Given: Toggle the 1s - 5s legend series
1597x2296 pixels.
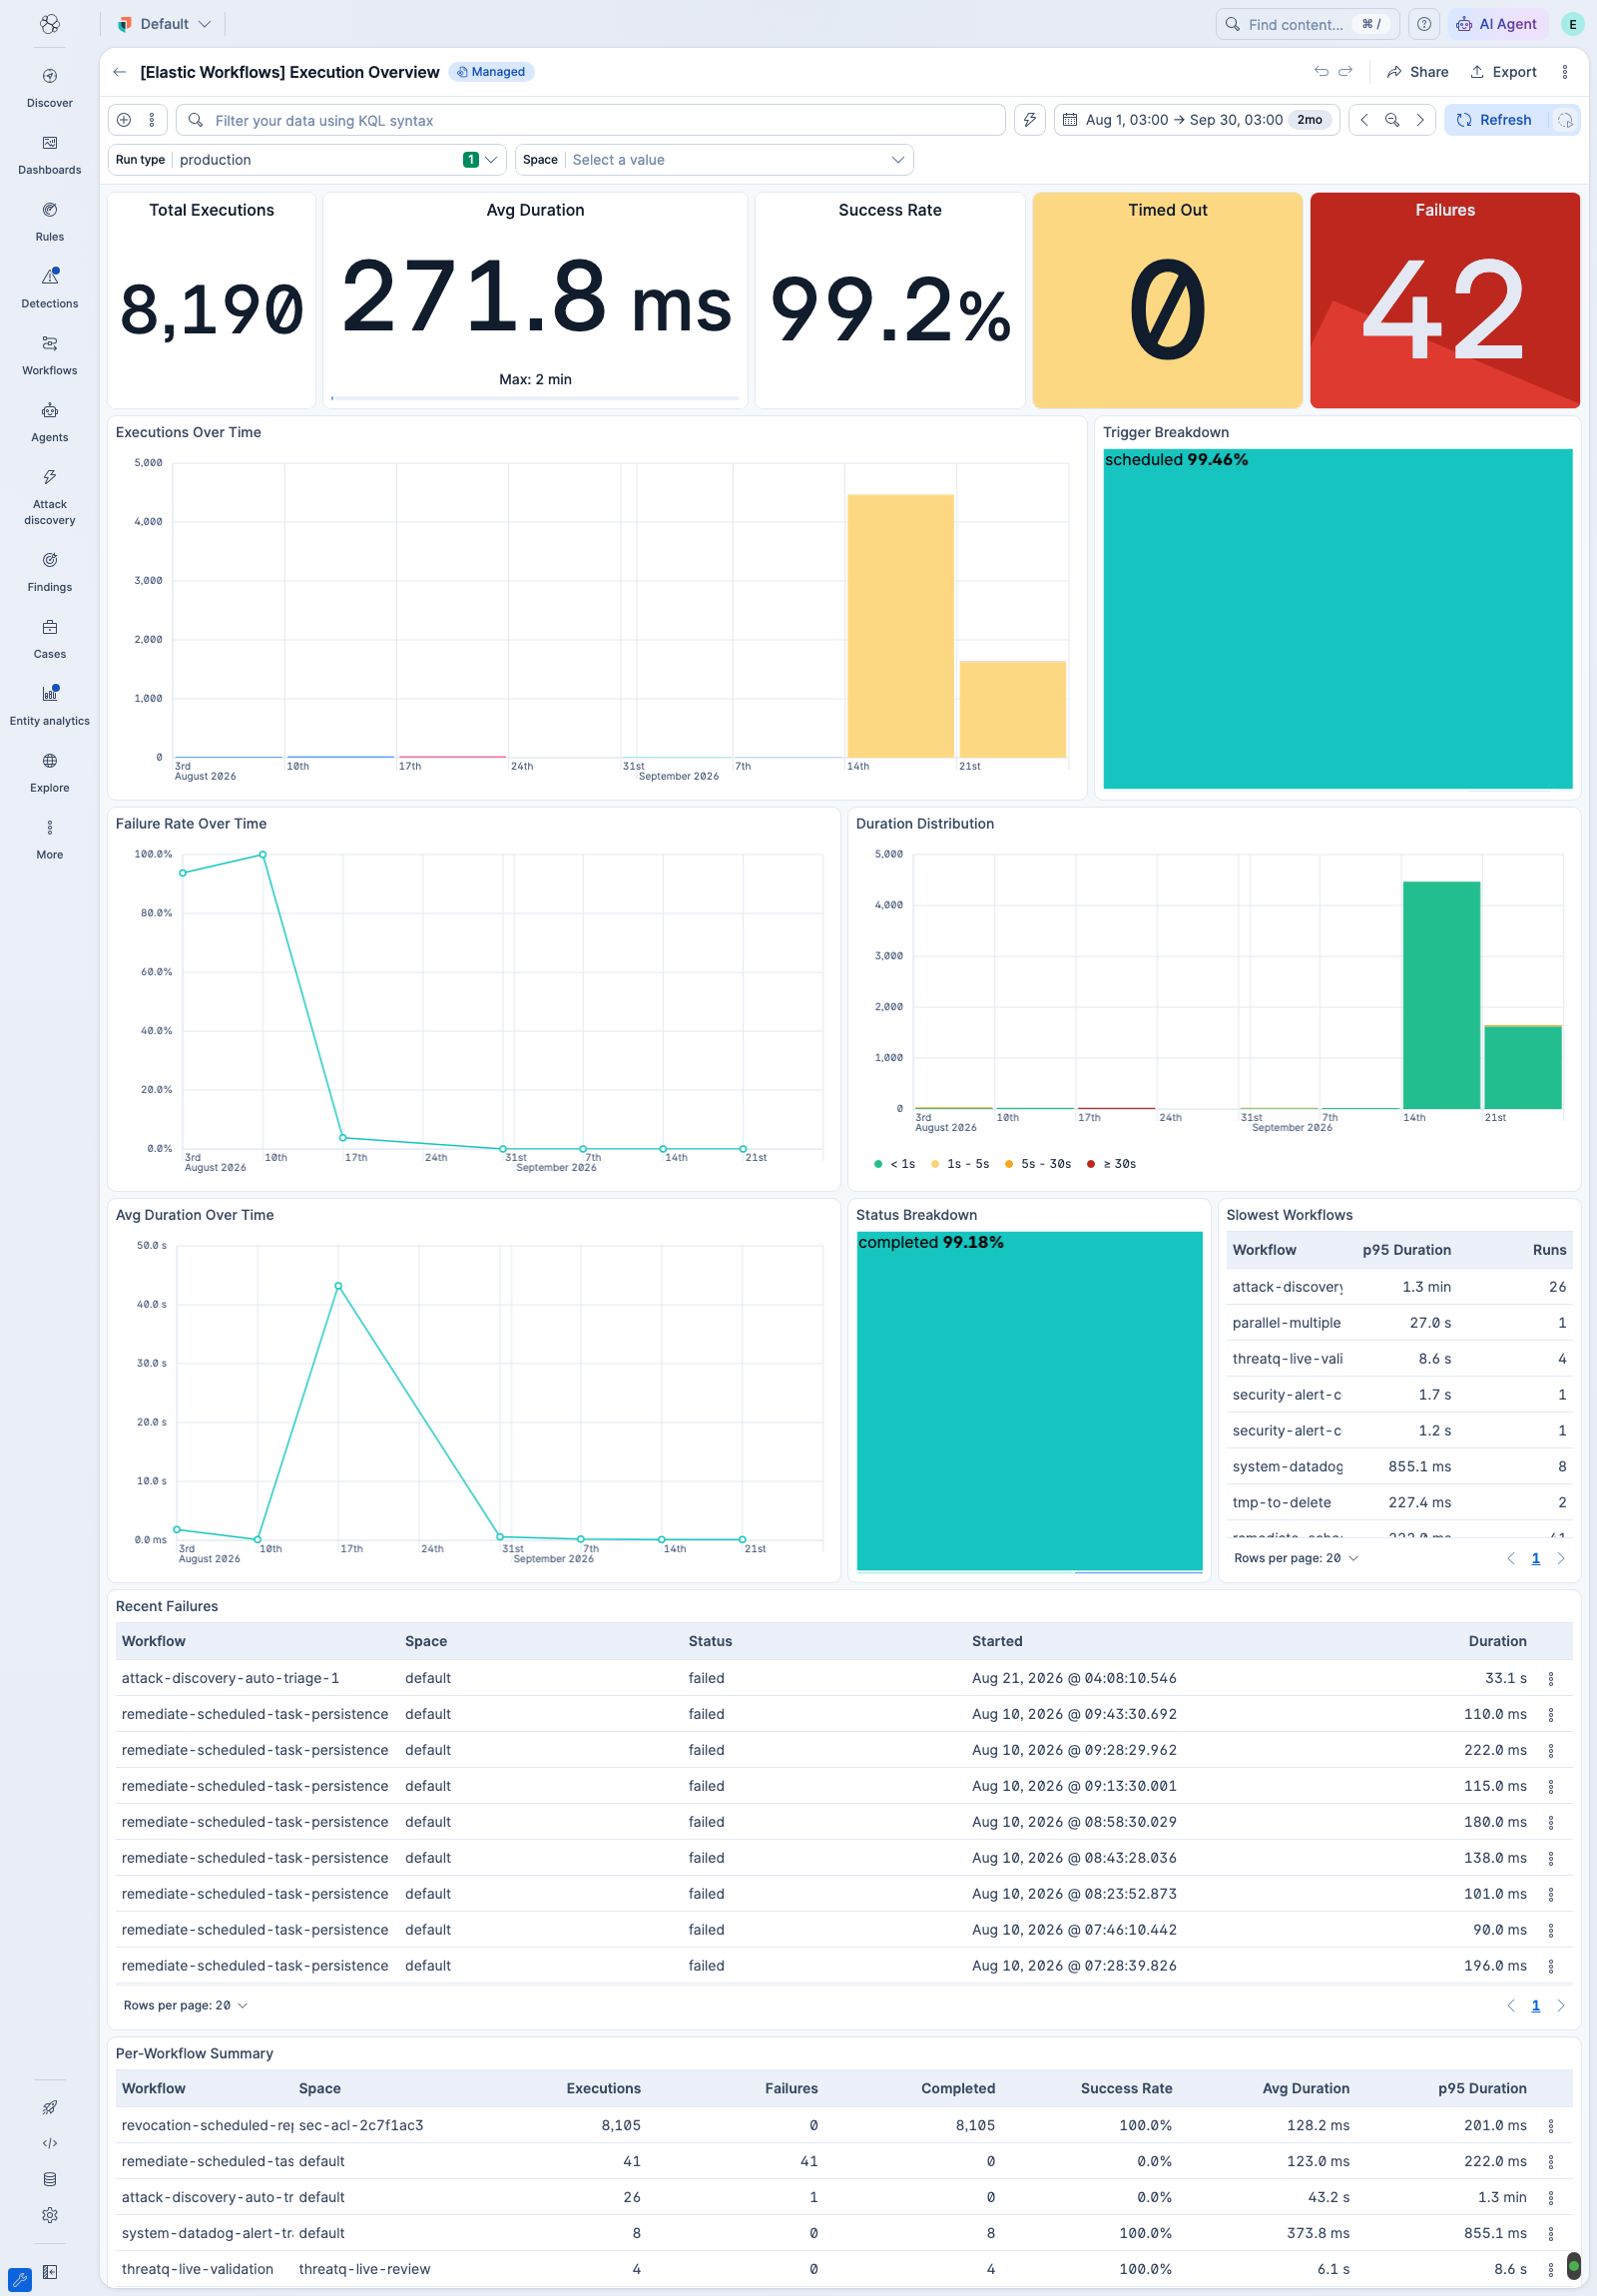Looking at the screenshot, I should [959, 1164].
